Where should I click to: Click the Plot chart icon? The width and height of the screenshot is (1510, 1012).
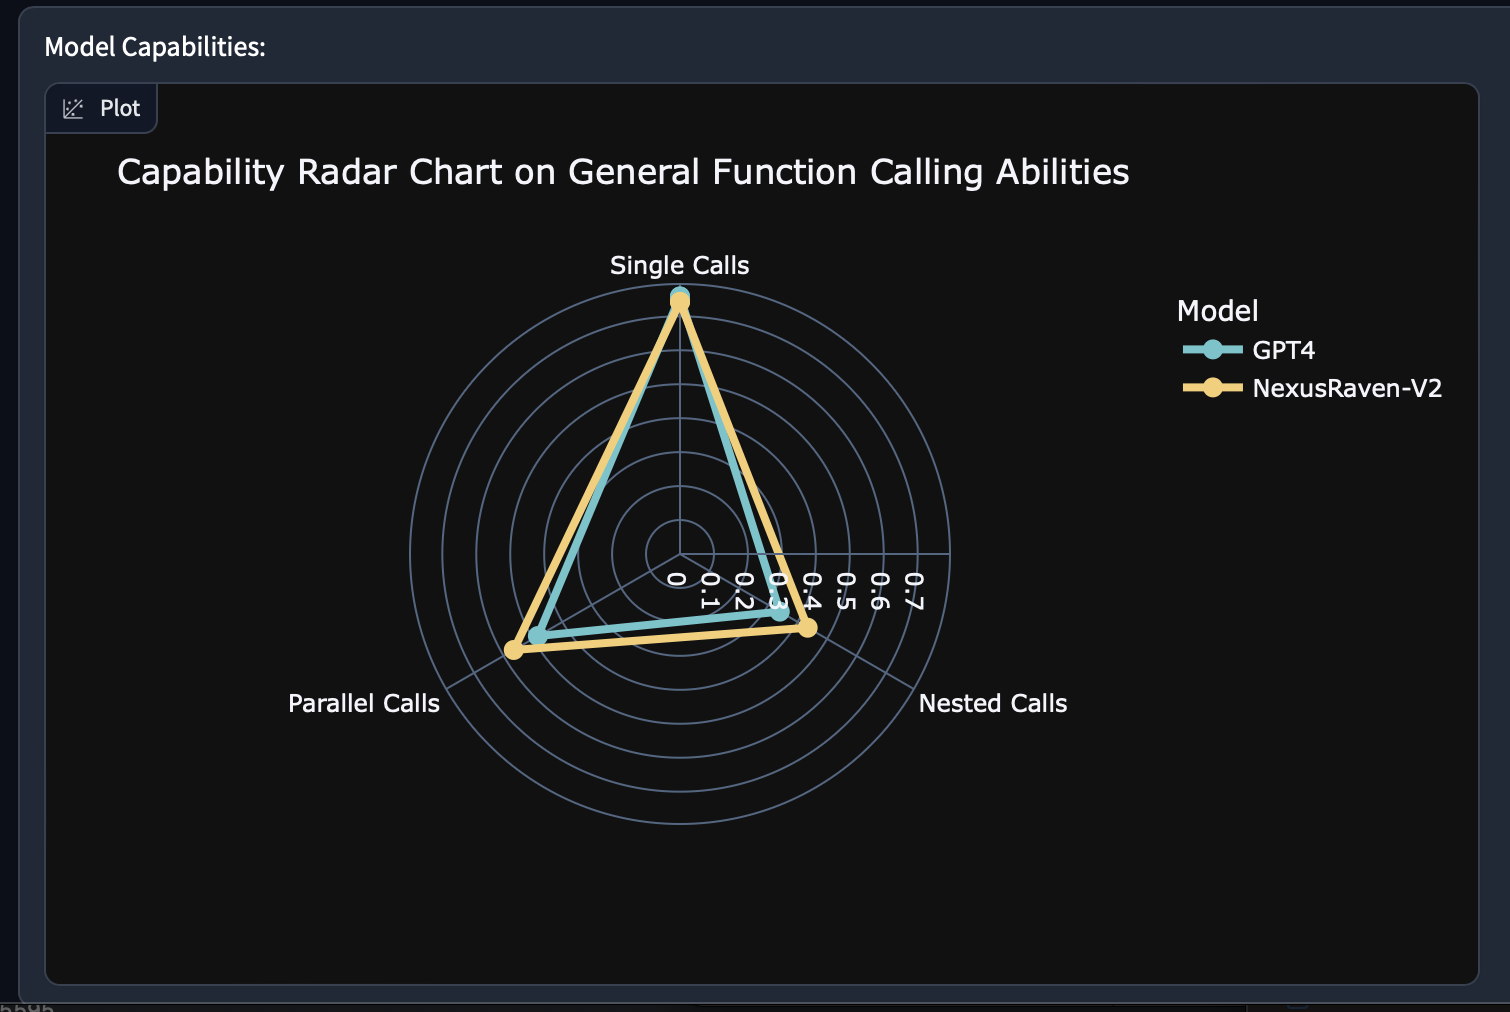[x=73, y=109]
